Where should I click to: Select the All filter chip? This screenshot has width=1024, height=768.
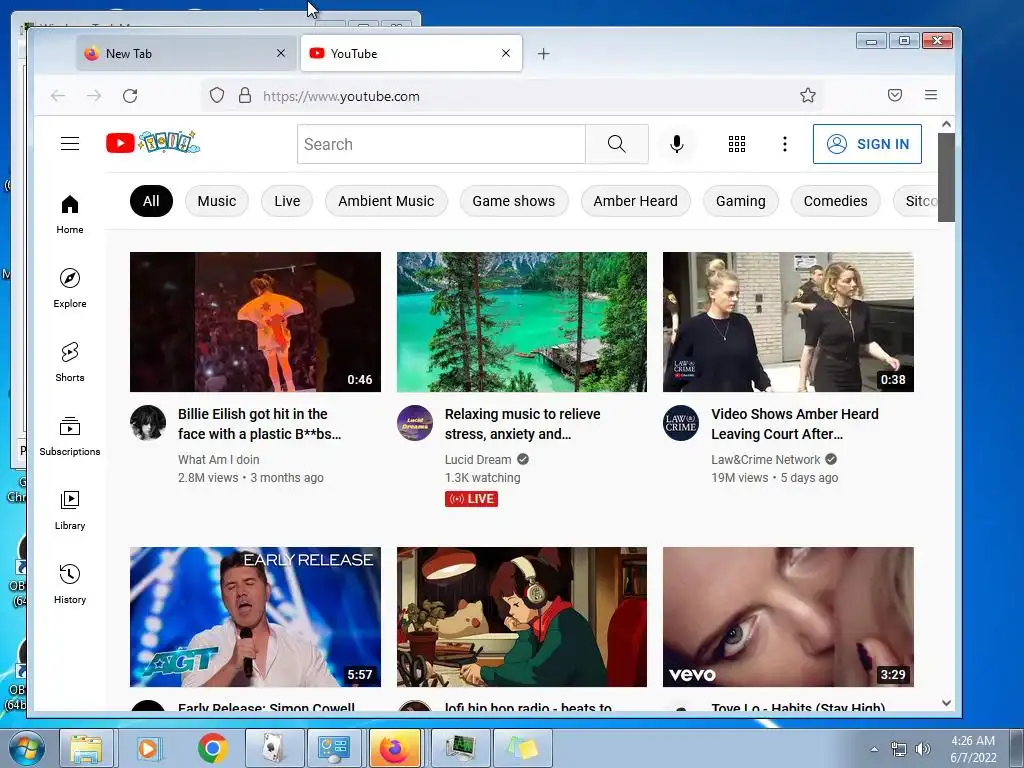(151, 201)
